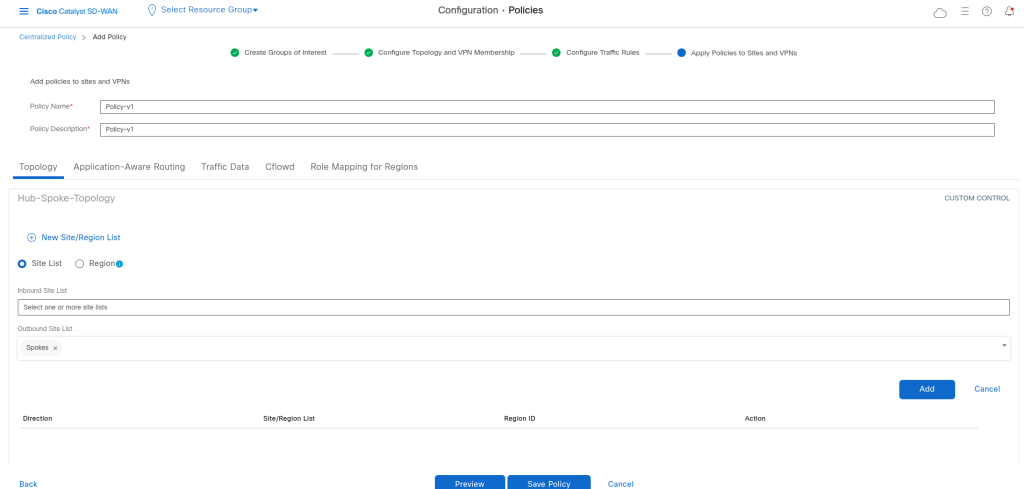This screenshot has width=1024, height=489.
Task: Select the Site List radio button
Action: (x=23, y=264)
